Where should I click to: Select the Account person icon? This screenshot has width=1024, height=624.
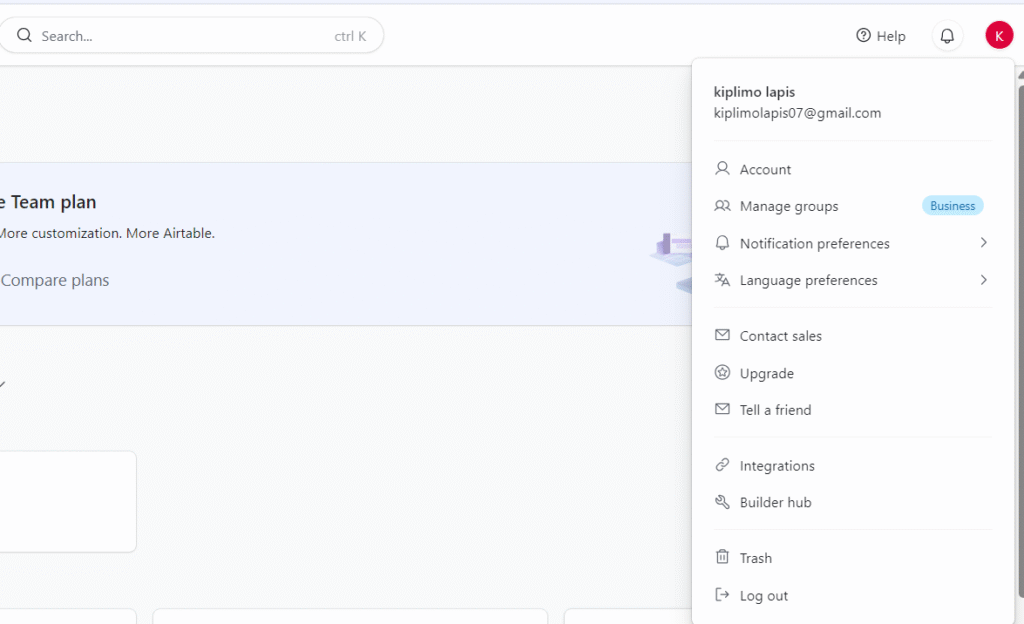722,168
